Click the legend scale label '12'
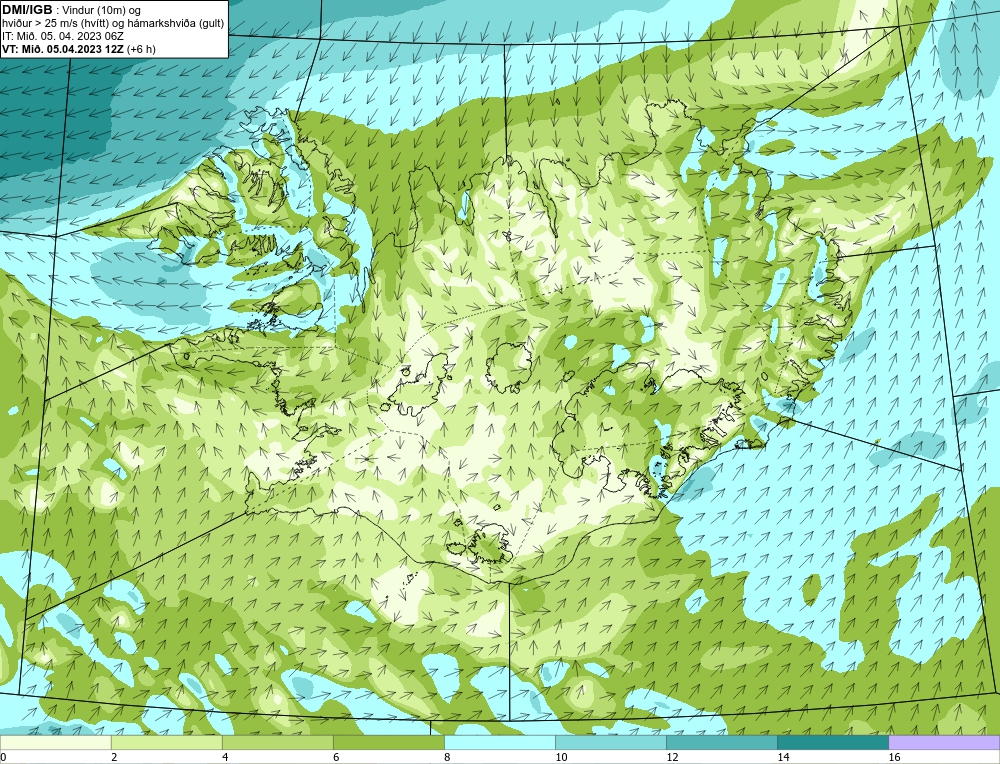Screen dimensions: 1000x764 pyautogui.click(x=672, y=757)
